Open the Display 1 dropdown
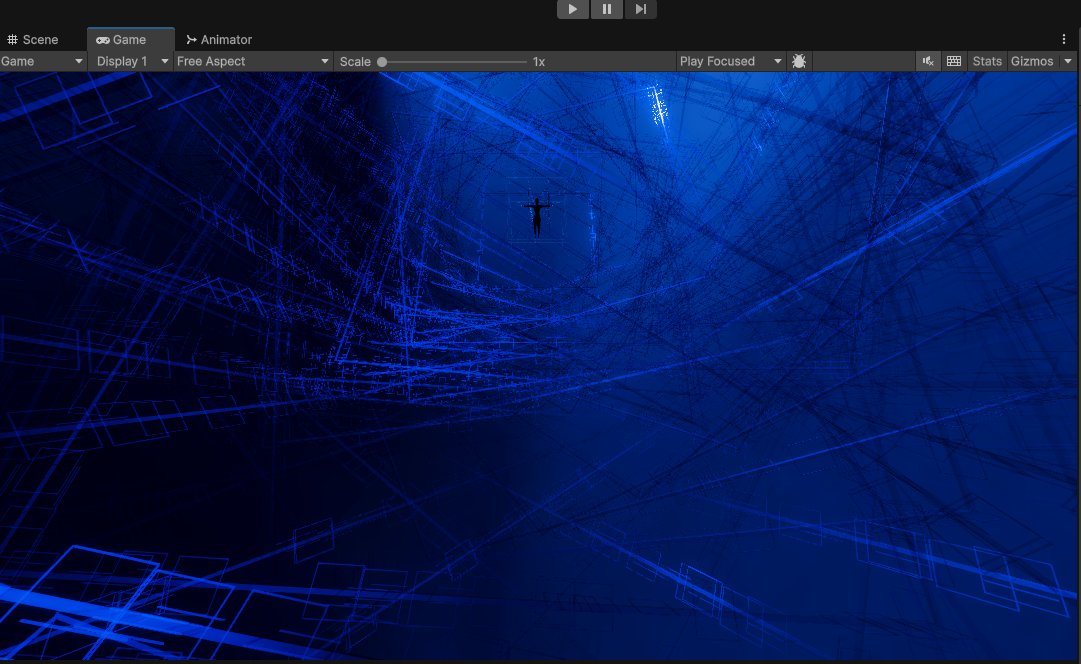Image resolution: width=1081 pixels, height=664 pixels. point(131,61)
